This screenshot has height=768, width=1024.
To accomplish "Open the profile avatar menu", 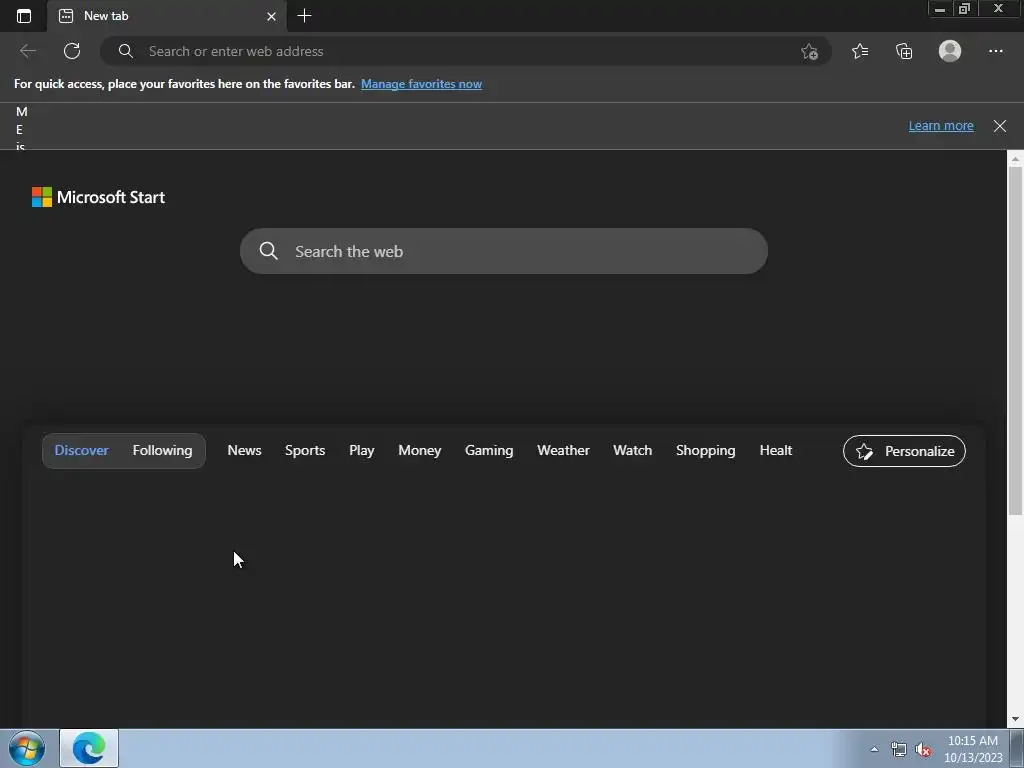I will (950, 51).
